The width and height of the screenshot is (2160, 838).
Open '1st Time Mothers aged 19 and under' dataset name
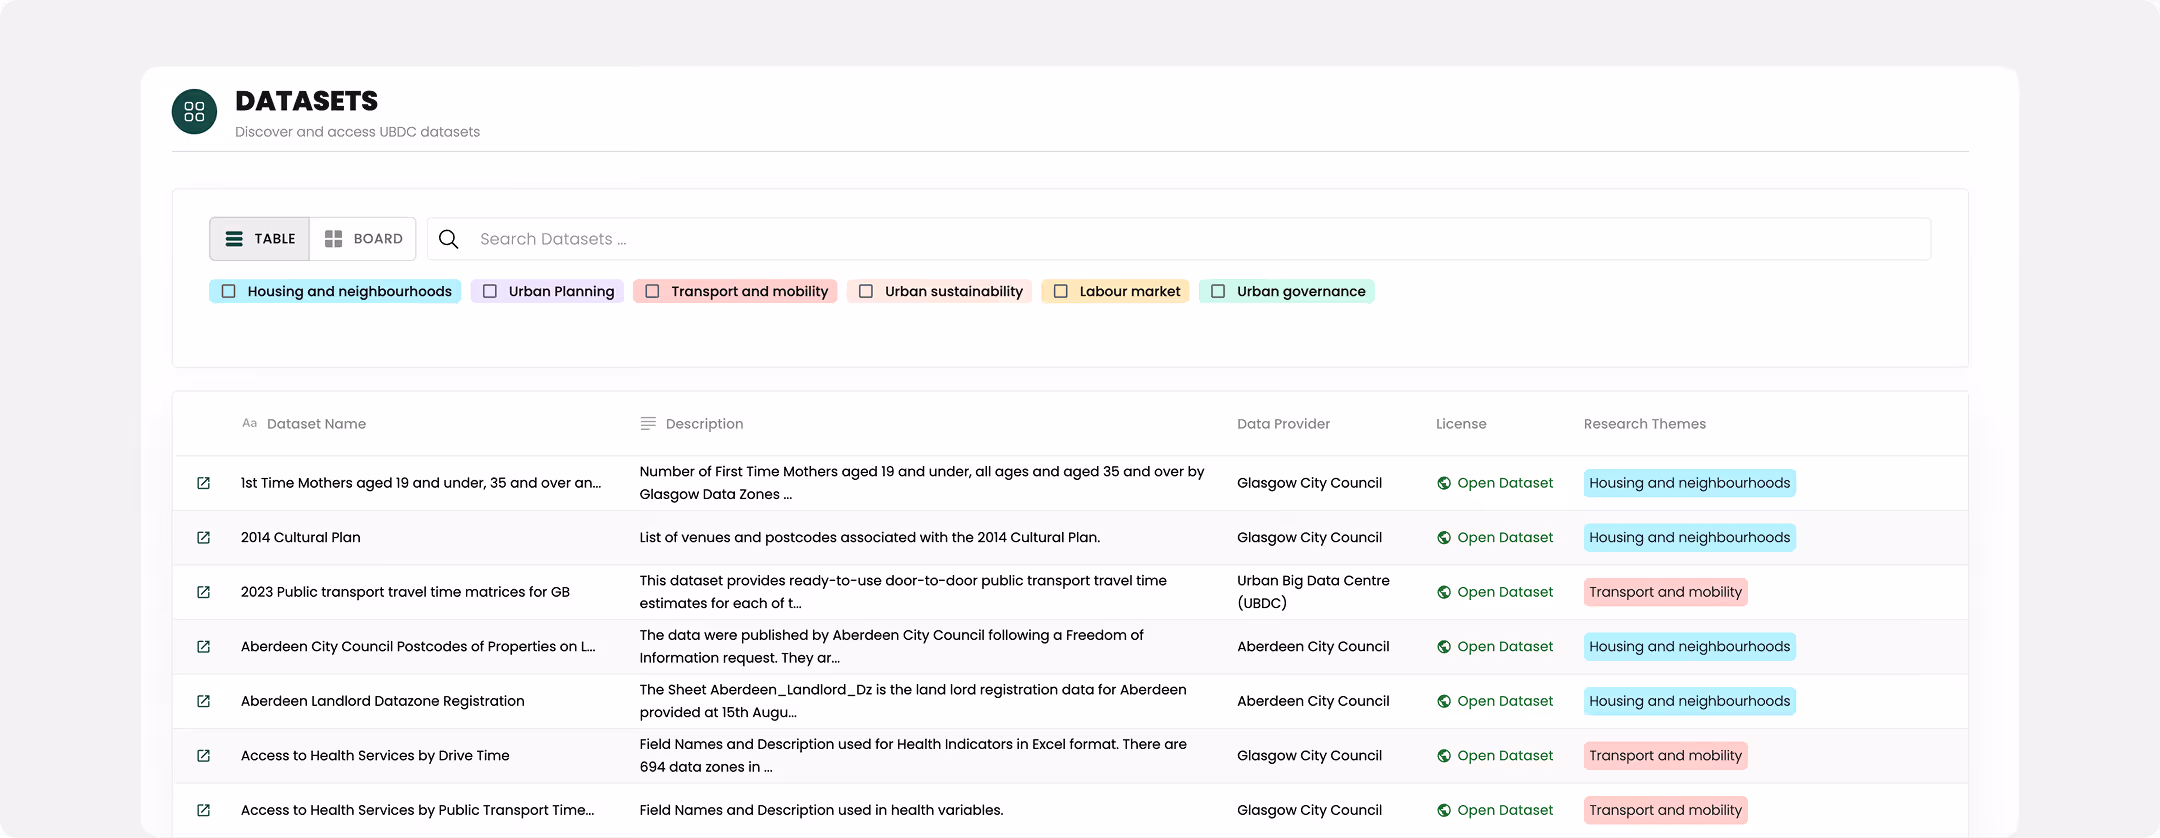(x=421, y=483)
